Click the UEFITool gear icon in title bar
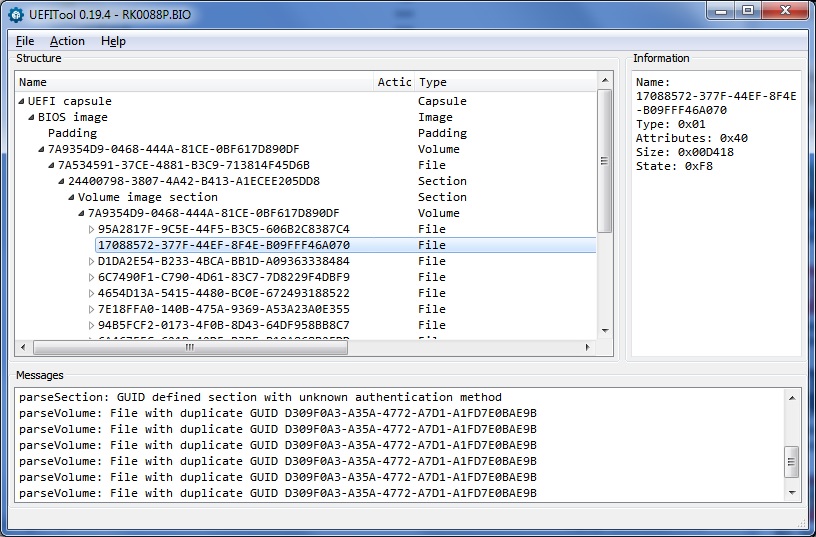 tap(16, 15)
